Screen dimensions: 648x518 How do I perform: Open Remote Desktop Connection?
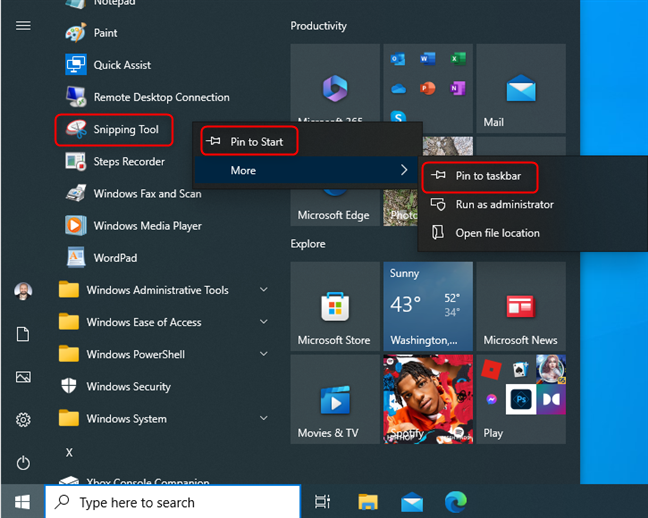coord(160,97)
